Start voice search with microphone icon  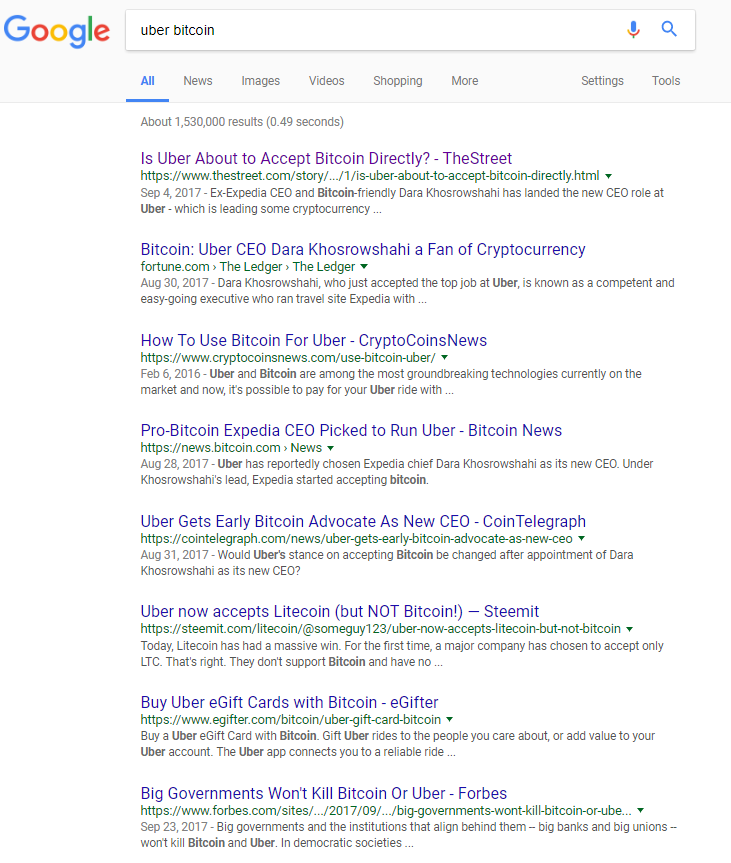(634, 29)
